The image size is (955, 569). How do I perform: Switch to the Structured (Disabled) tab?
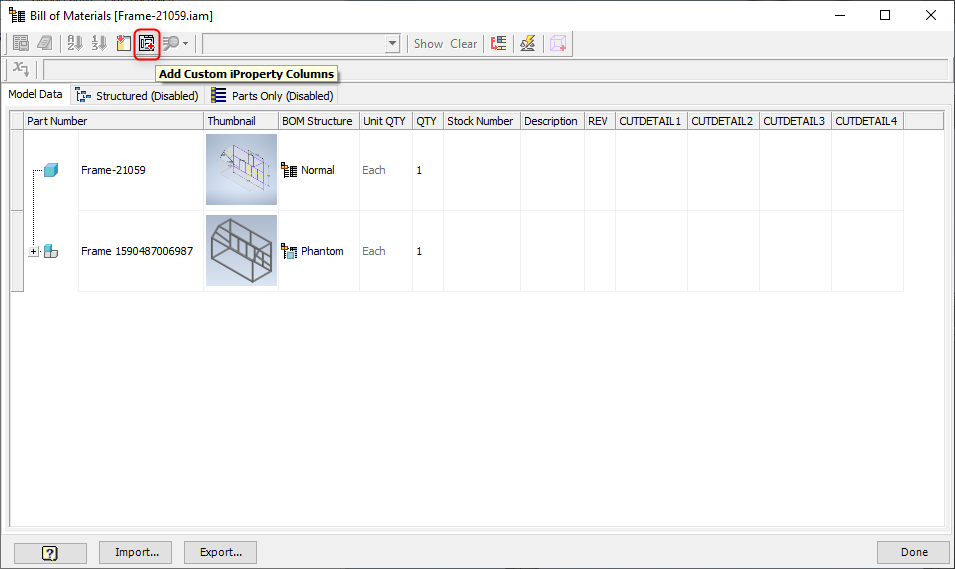pos(137,96)
